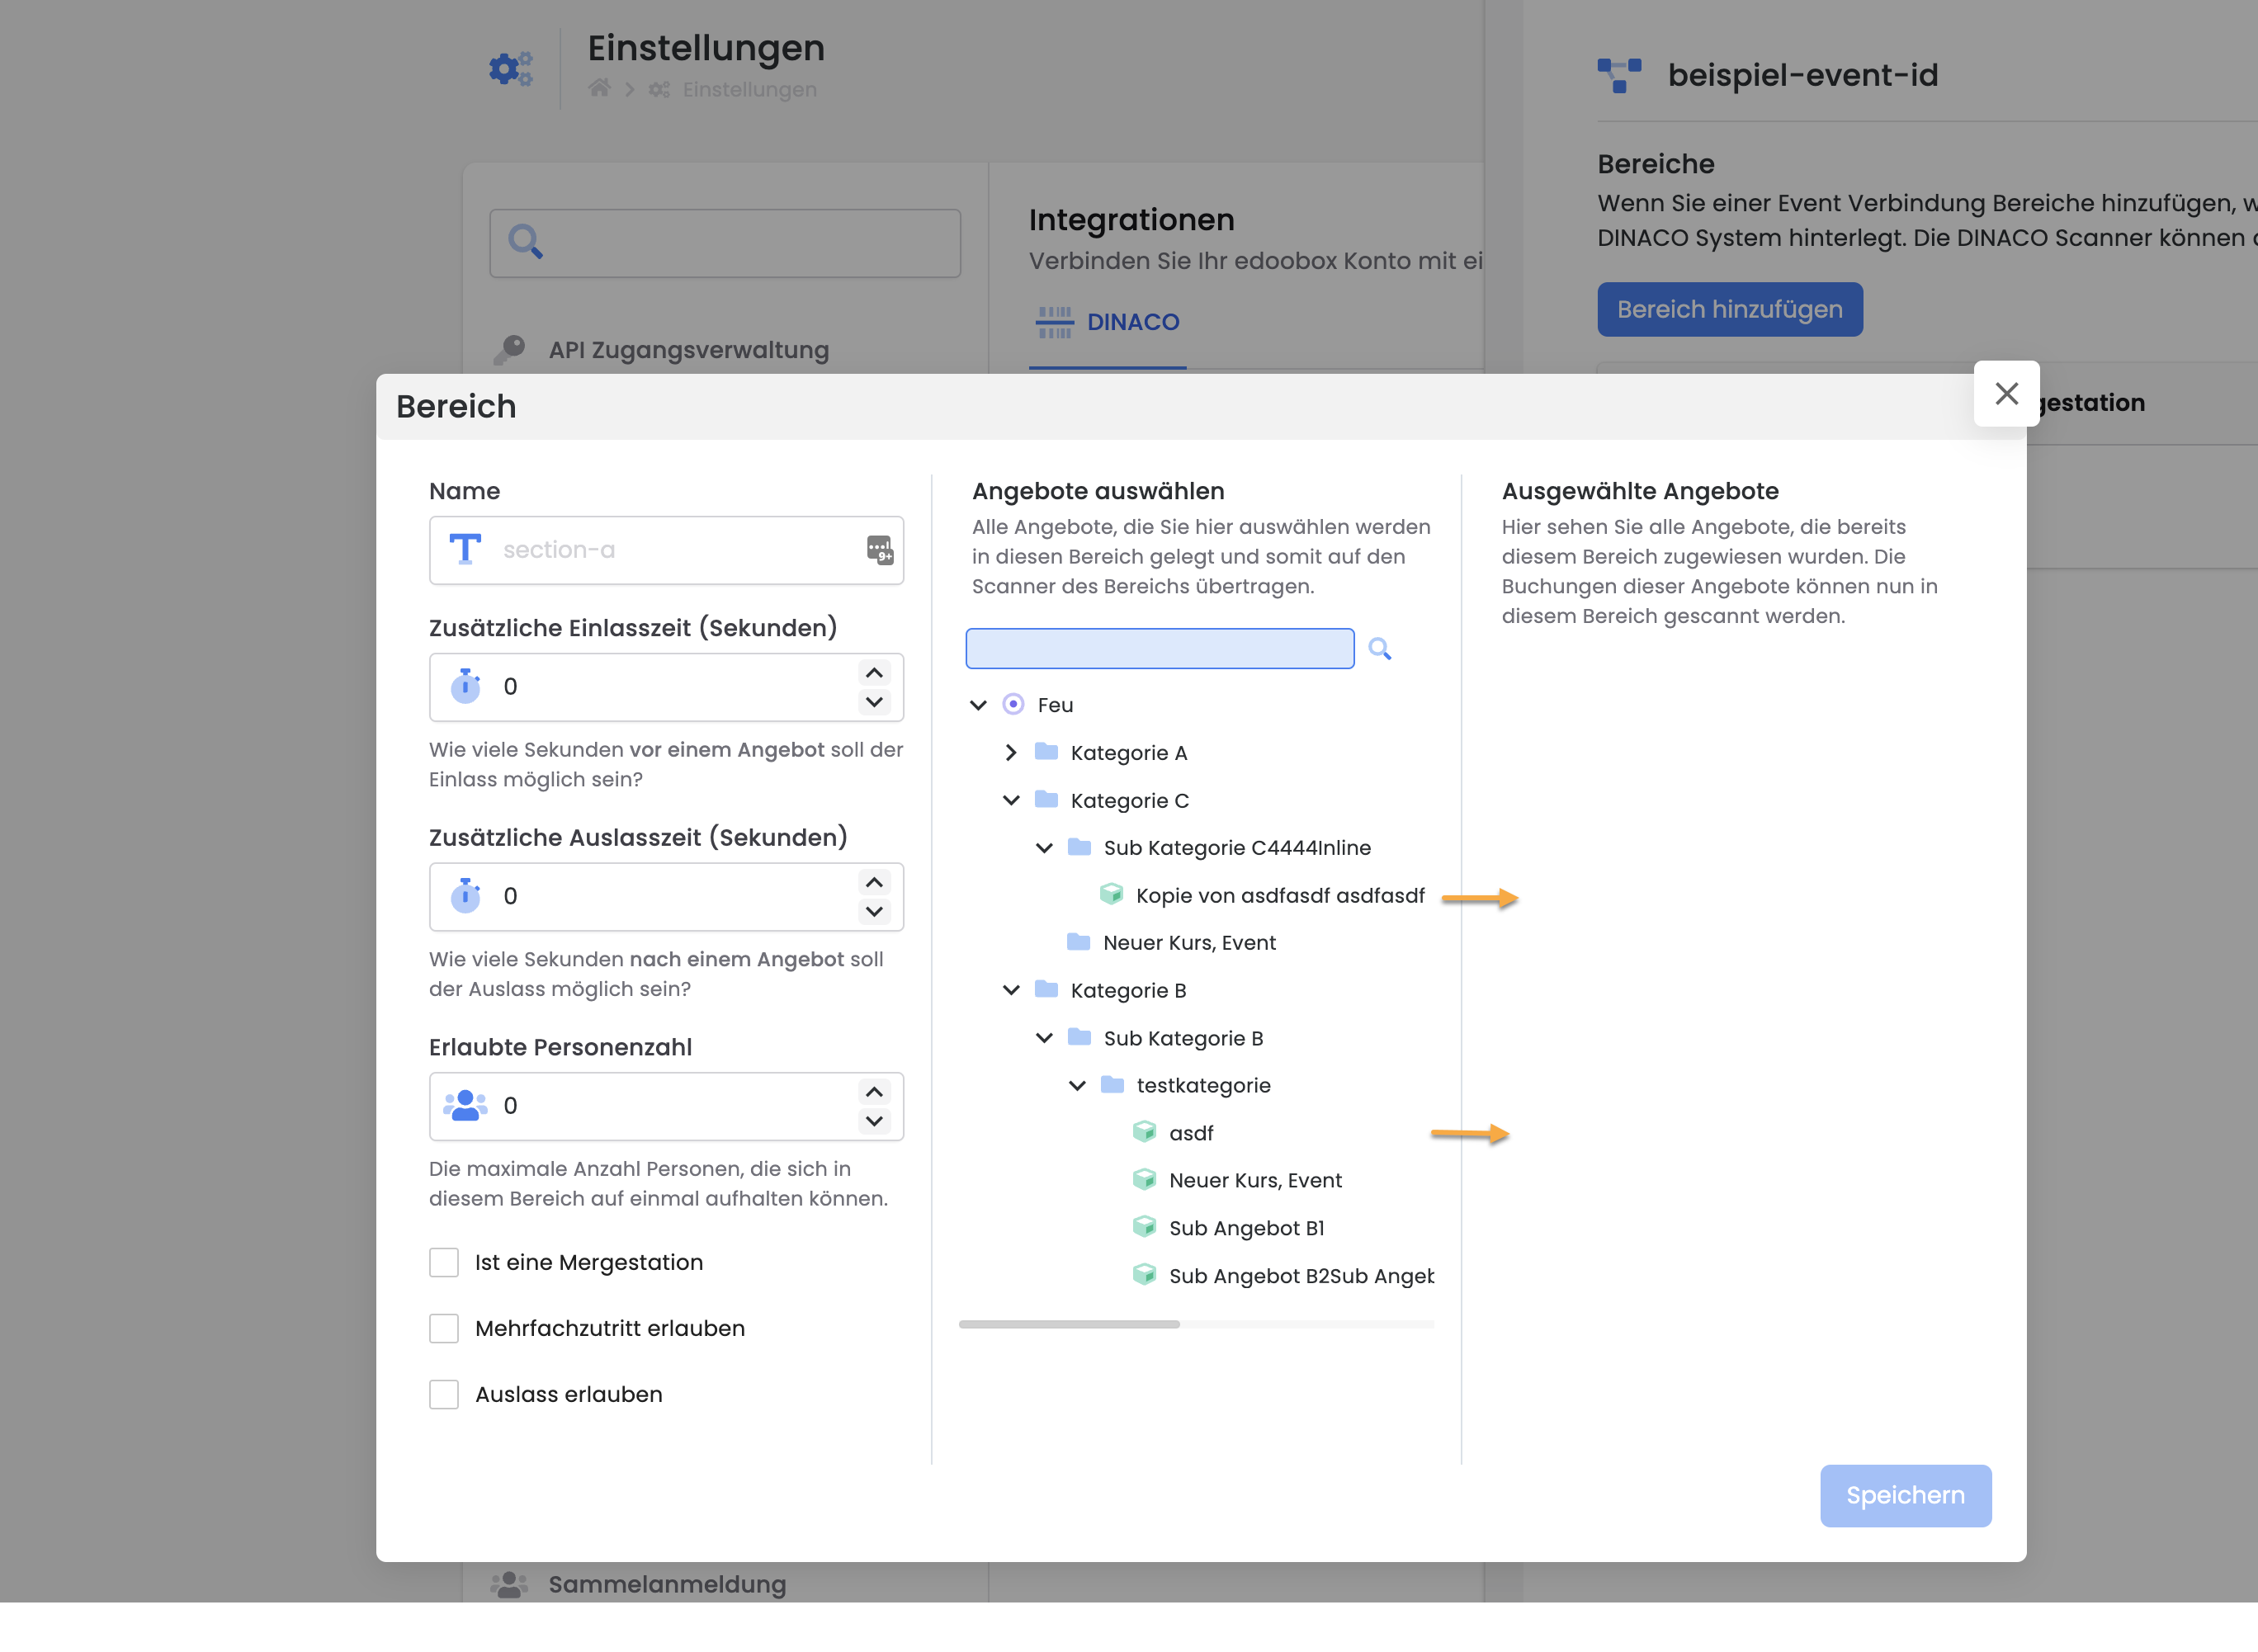Screen dimensions: 2258x1652
Task: Click the magnifier icon beside offer search
Action: [1380, 649]
